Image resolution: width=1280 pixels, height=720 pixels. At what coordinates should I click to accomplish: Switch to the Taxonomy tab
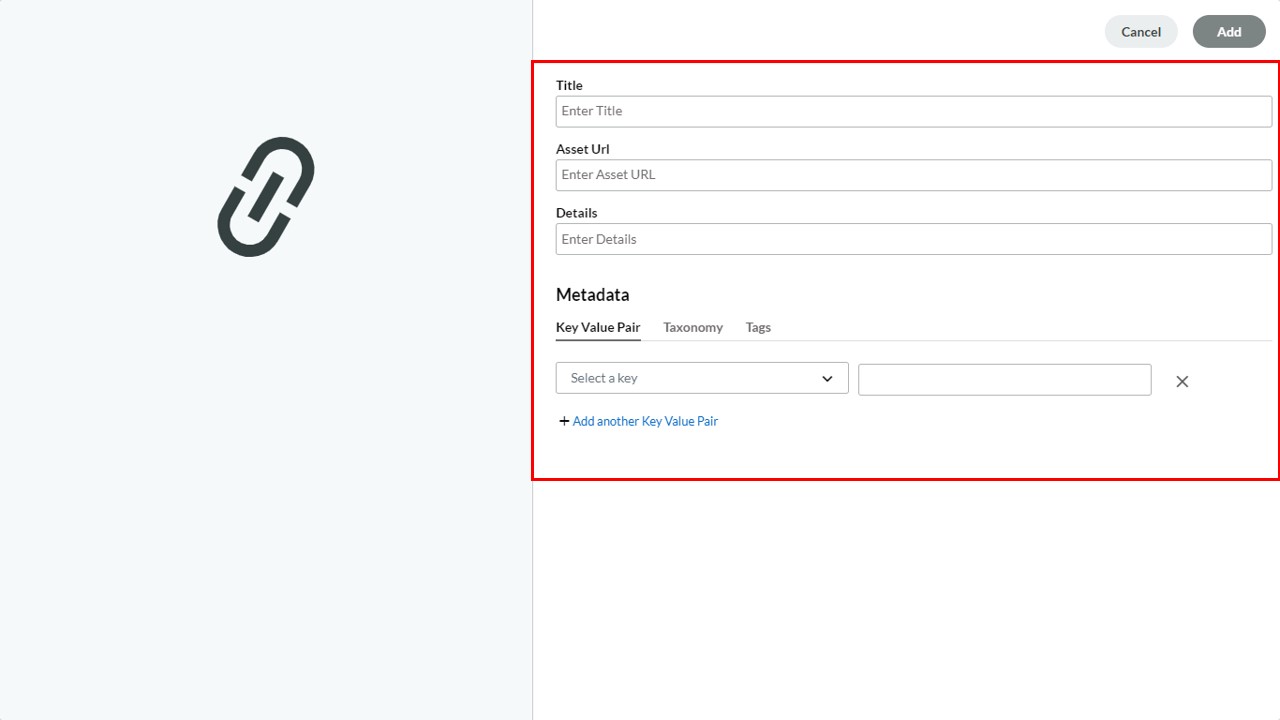(x=693, y=327)
